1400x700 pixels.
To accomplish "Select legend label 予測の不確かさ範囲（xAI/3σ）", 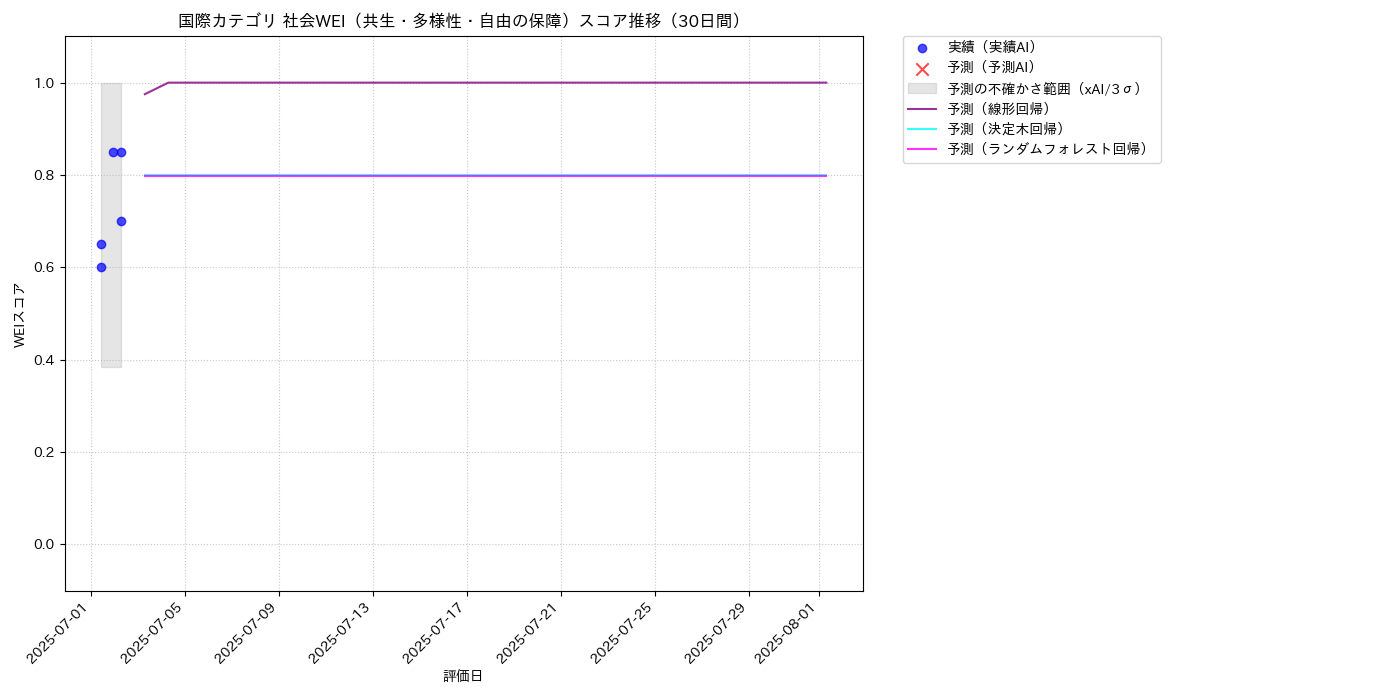I will click(x=1045, y=89).
